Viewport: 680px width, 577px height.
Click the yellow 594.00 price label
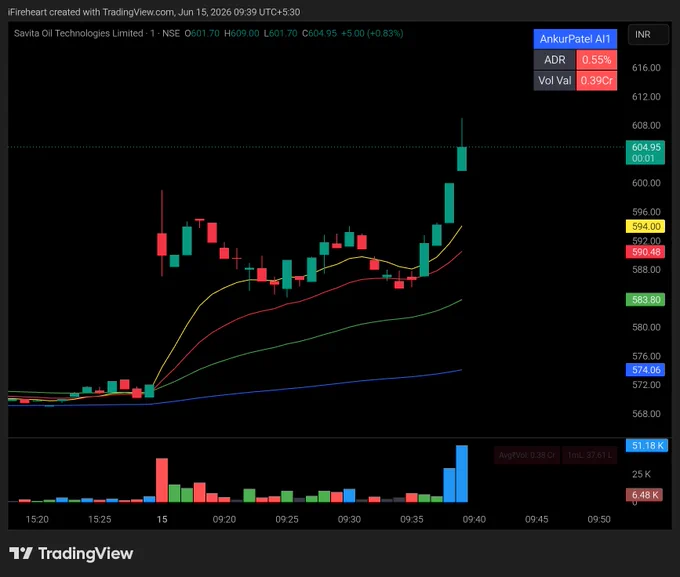coord(645,226)
